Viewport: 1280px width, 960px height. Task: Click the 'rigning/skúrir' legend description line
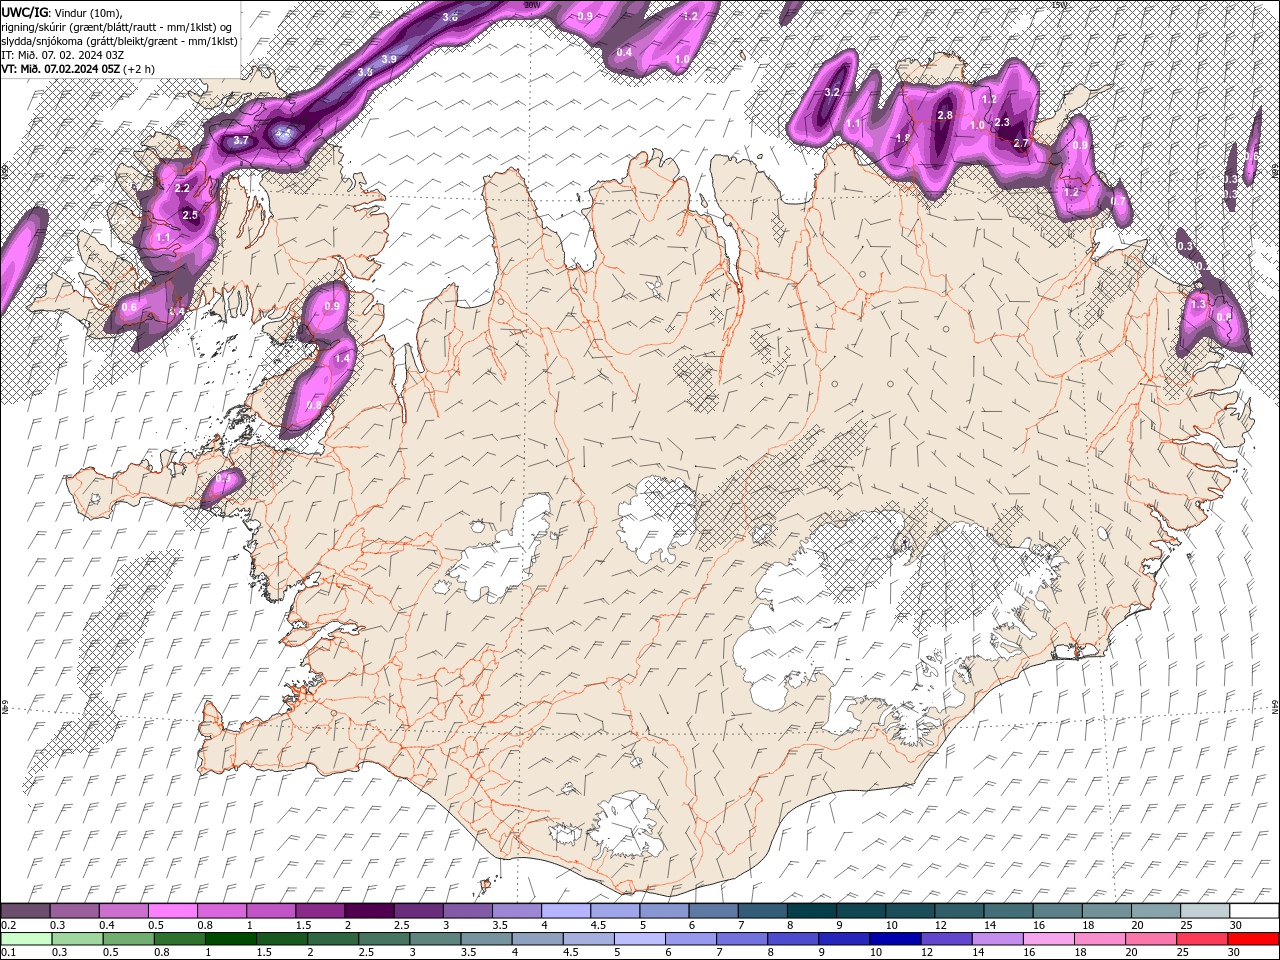(x=118, y=26)
